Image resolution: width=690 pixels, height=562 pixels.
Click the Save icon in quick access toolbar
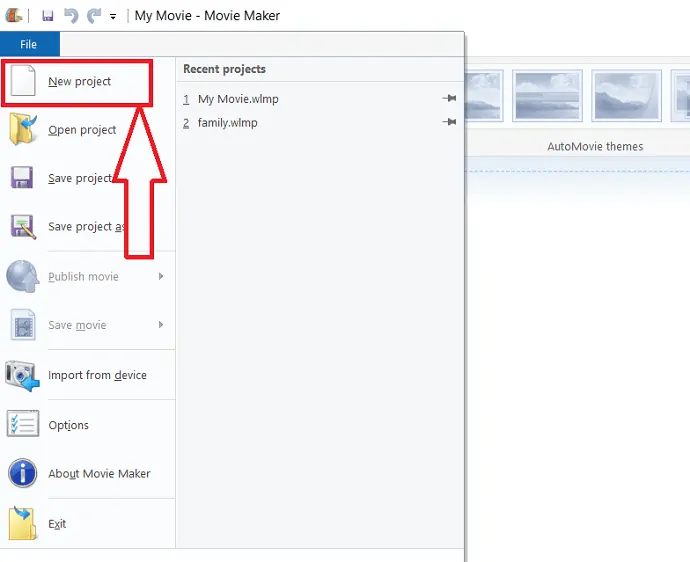(48, 16)
